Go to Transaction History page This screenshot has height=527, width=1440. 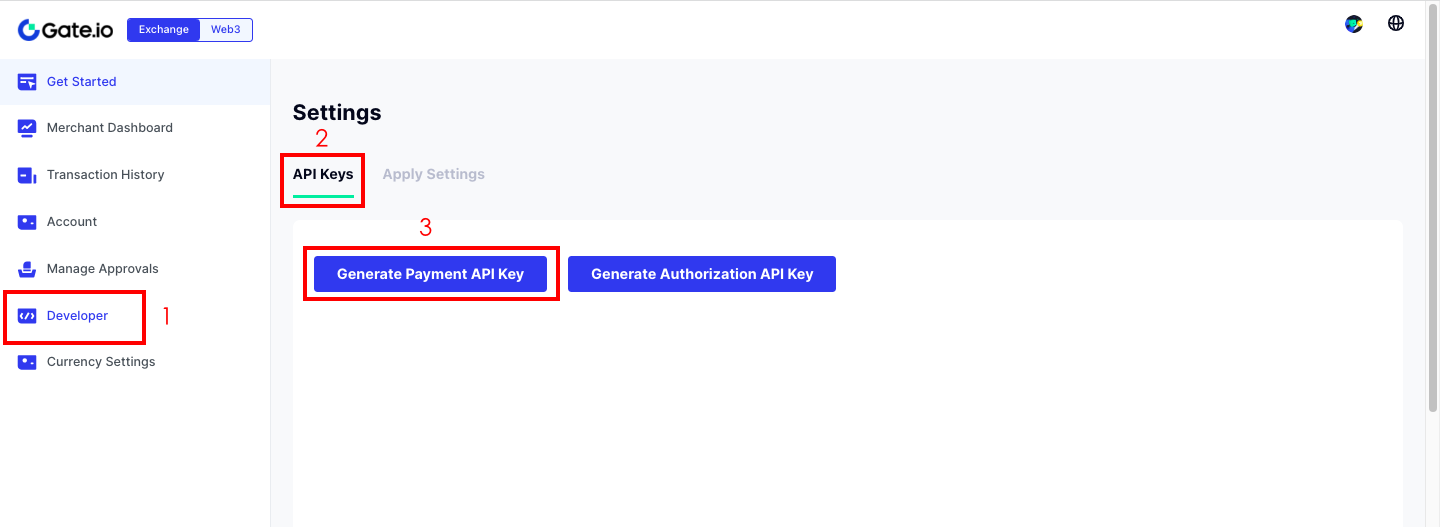pyautogui.click(x=105, y=175)
